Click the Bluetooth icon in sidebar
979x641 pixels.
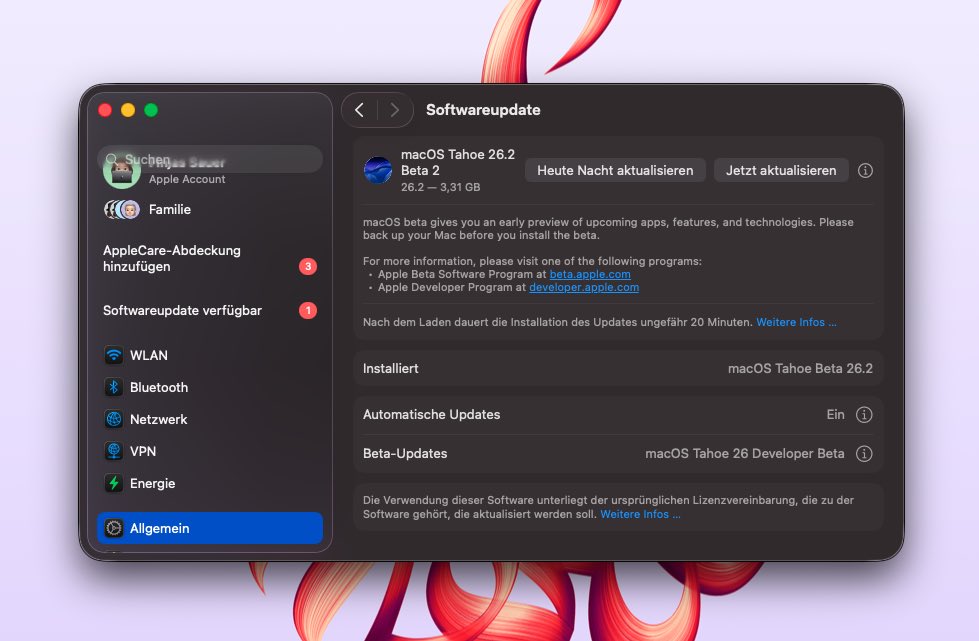click(x=114, y=387)
